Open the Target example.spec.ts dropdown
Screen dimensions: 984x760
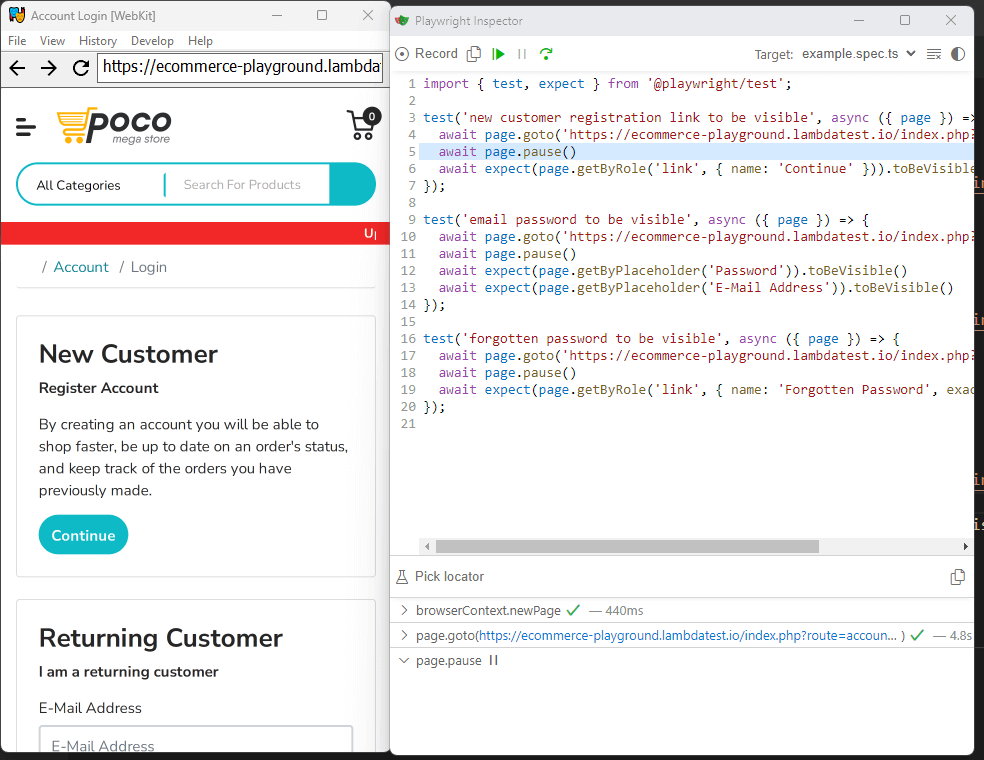click(x=859, y=54)
